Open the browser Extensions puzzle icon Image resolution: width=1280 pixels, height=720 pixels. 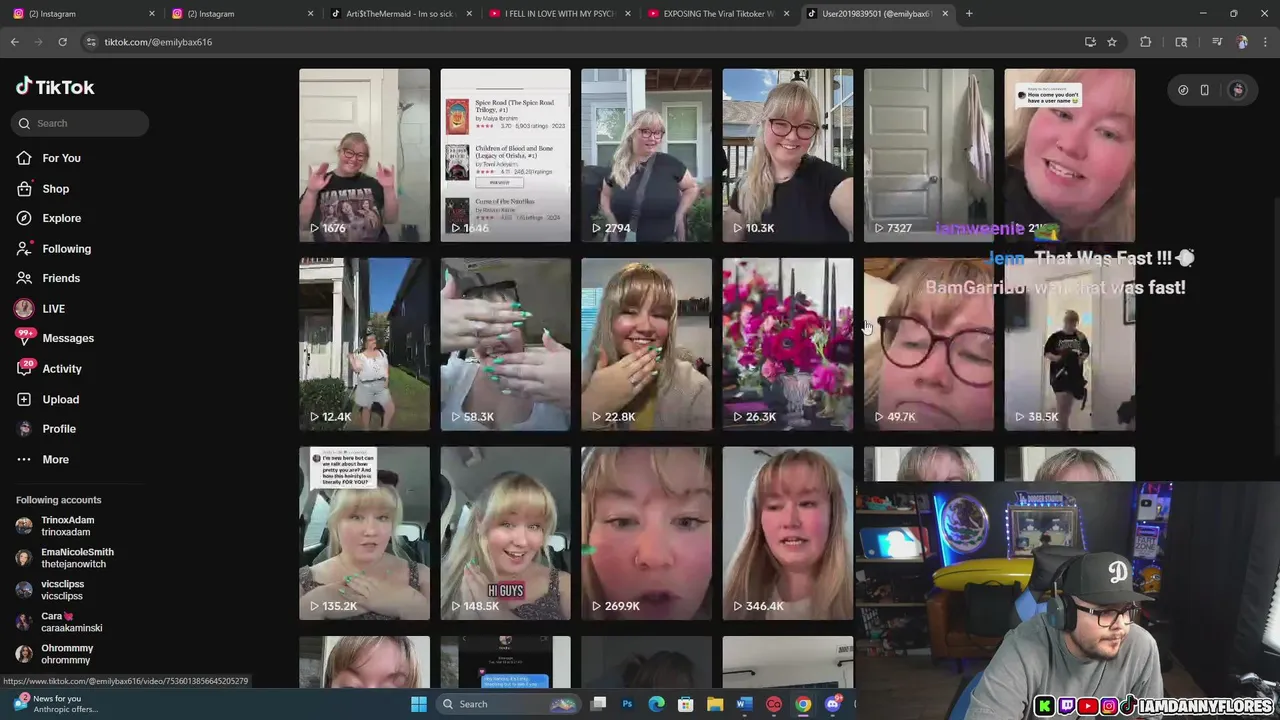1146,42
